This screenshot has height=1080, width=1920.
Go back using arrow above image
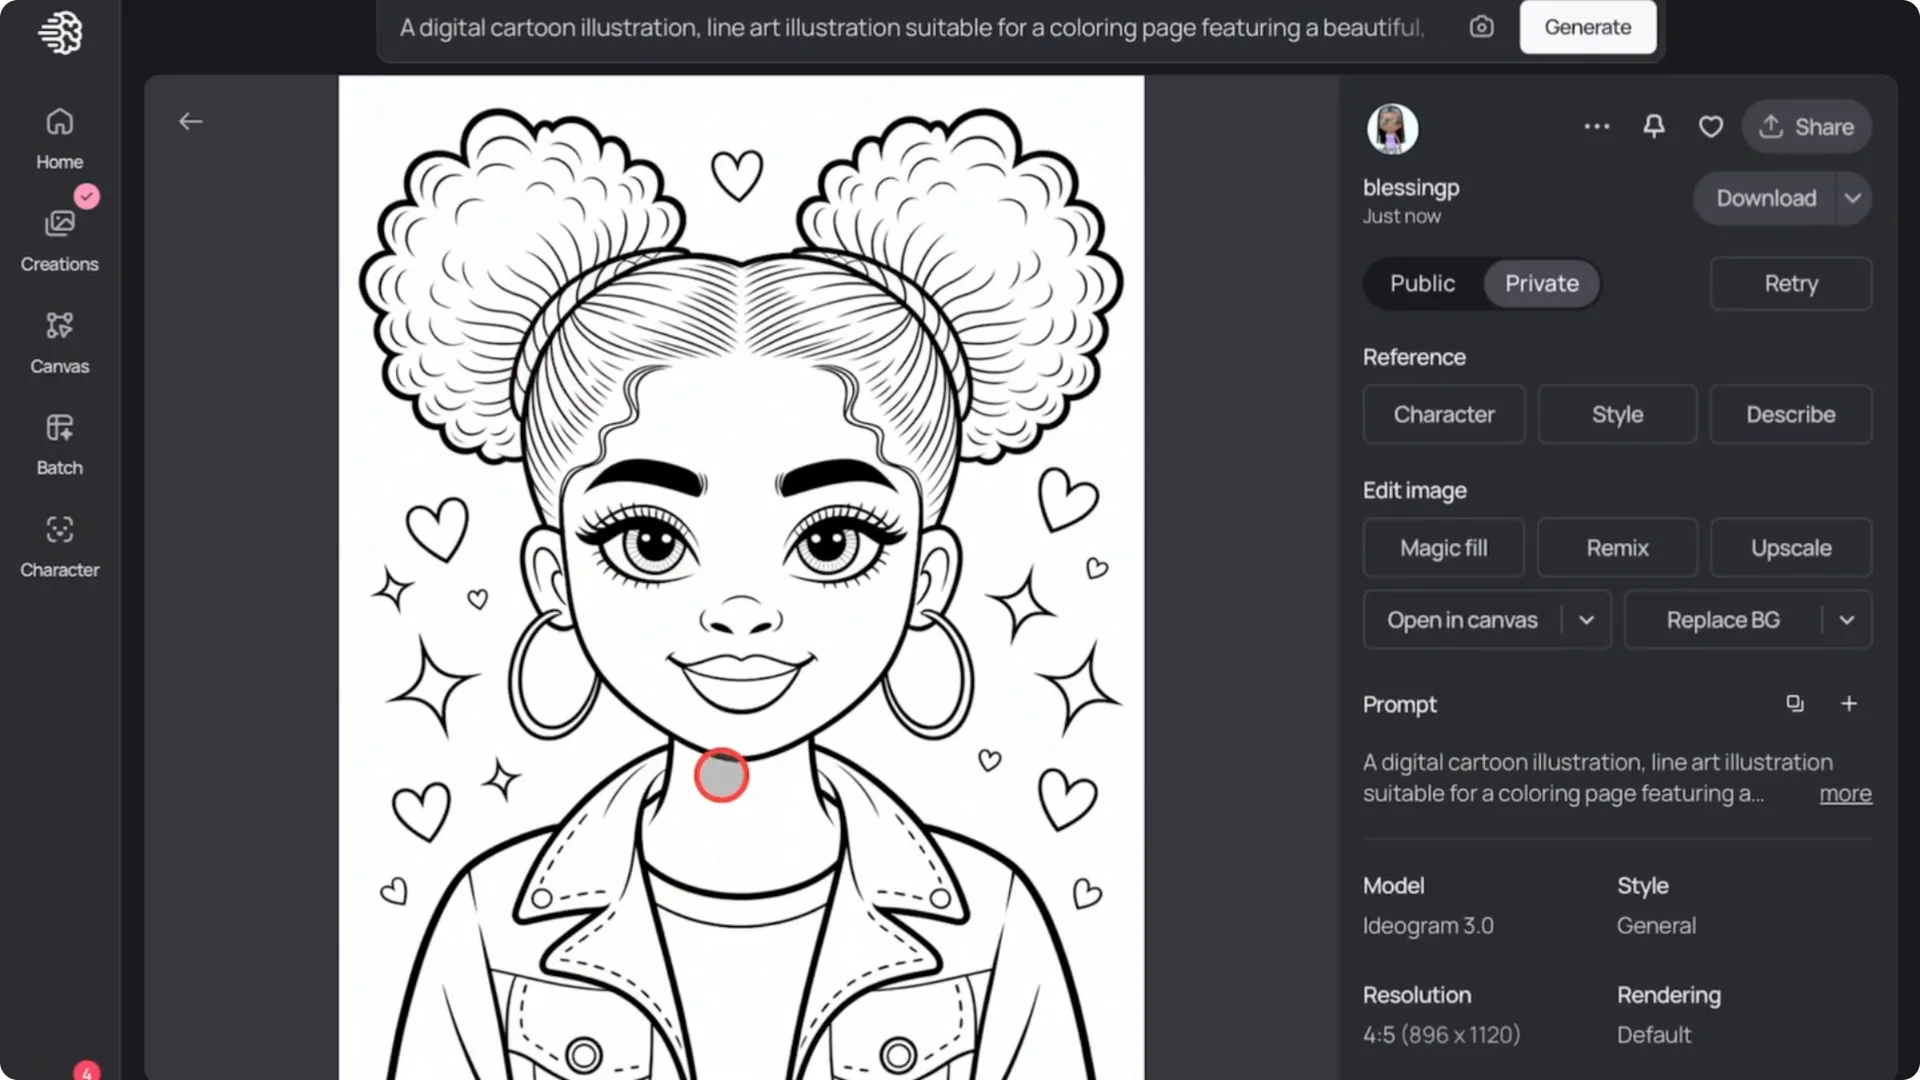coord(190,121)
